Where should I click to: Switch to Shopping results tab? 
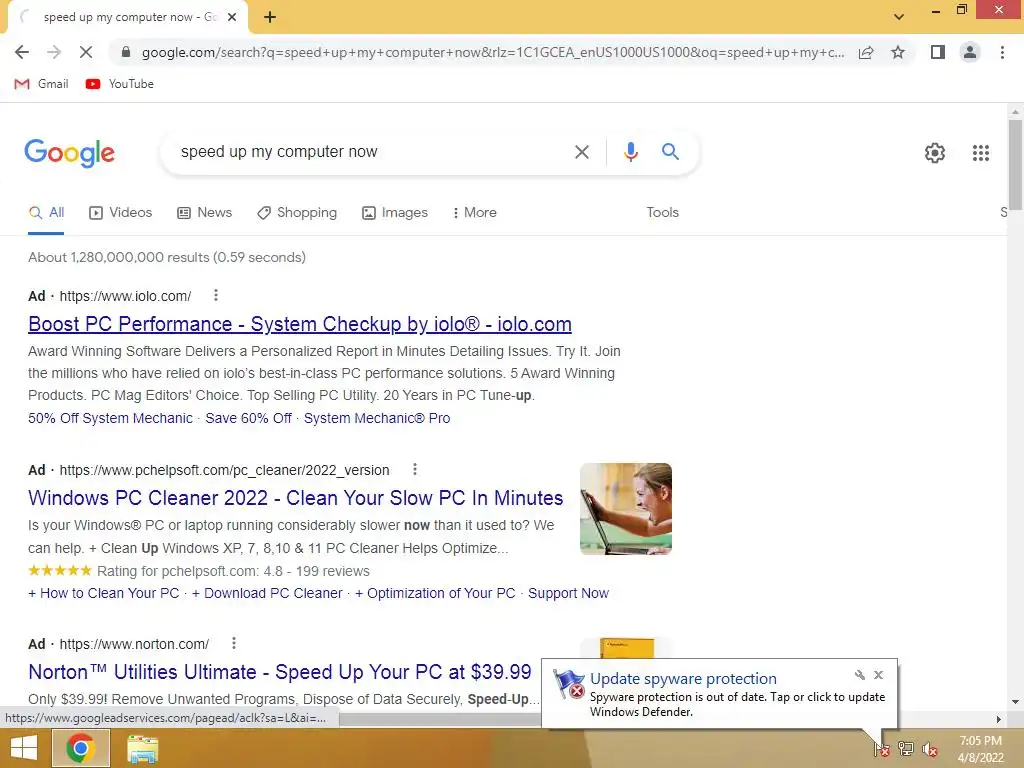[297, 213]
